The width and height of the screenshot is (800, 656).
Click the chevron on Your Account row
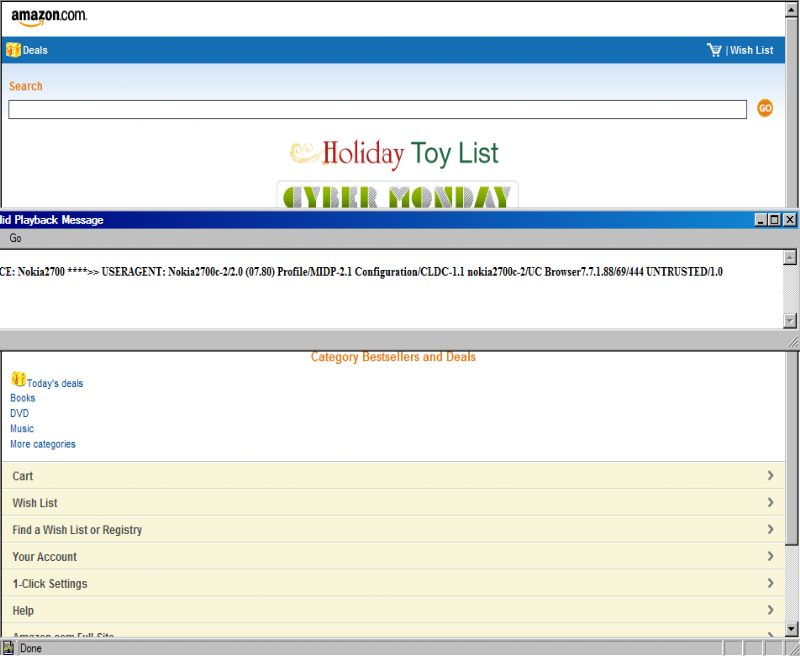770,556
